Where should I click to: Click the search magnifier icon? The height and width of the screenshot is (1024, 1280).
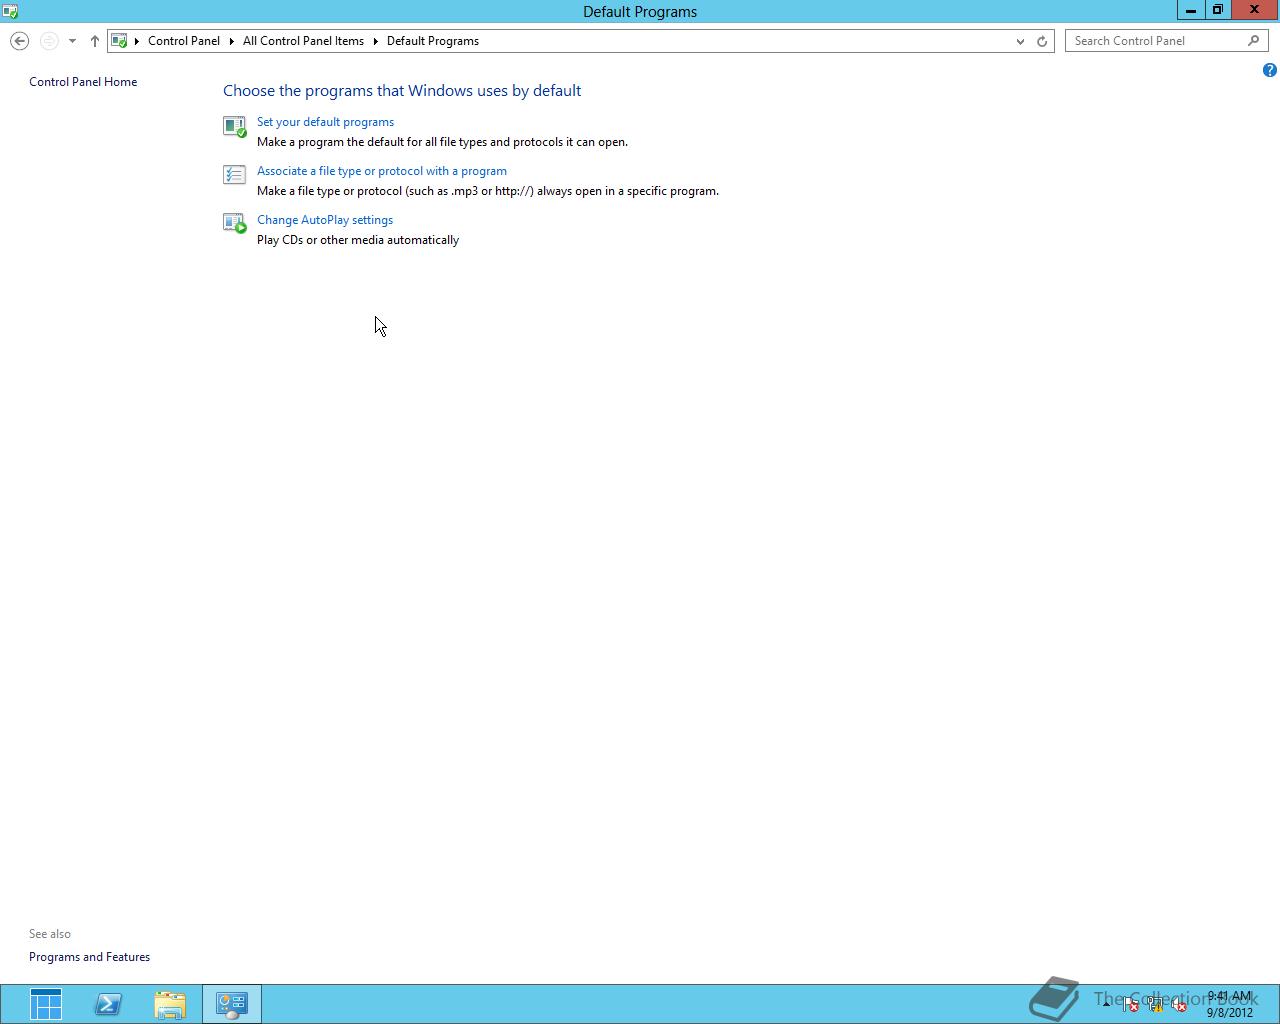click(1253, 41)
